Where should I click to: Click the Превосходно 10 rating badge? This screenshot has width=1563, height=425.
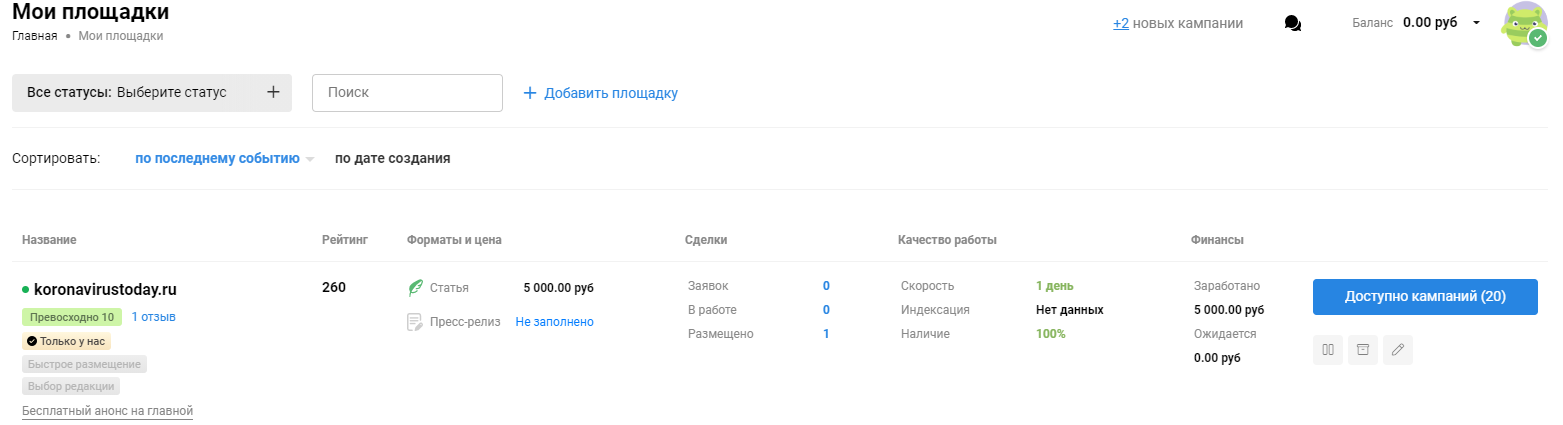click(x=71, y=317)
